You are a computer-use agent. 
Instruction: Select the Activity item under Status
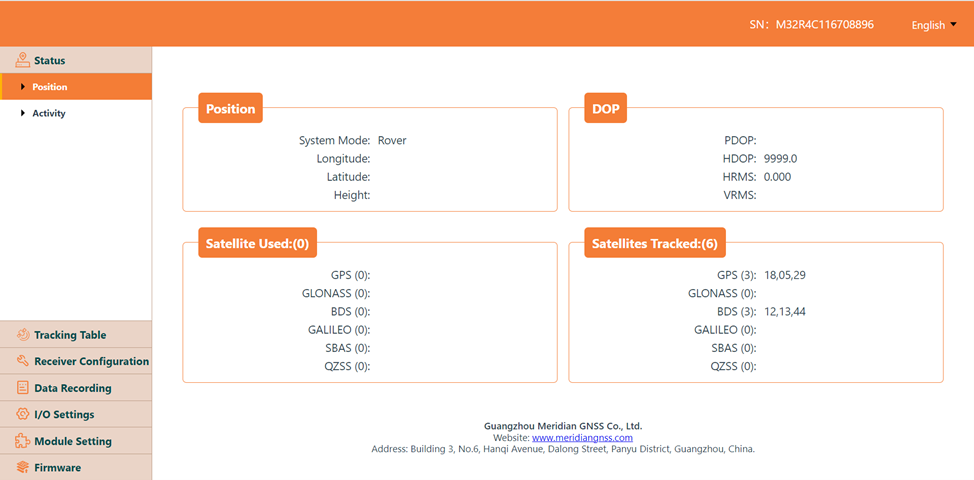pos(49,113)
